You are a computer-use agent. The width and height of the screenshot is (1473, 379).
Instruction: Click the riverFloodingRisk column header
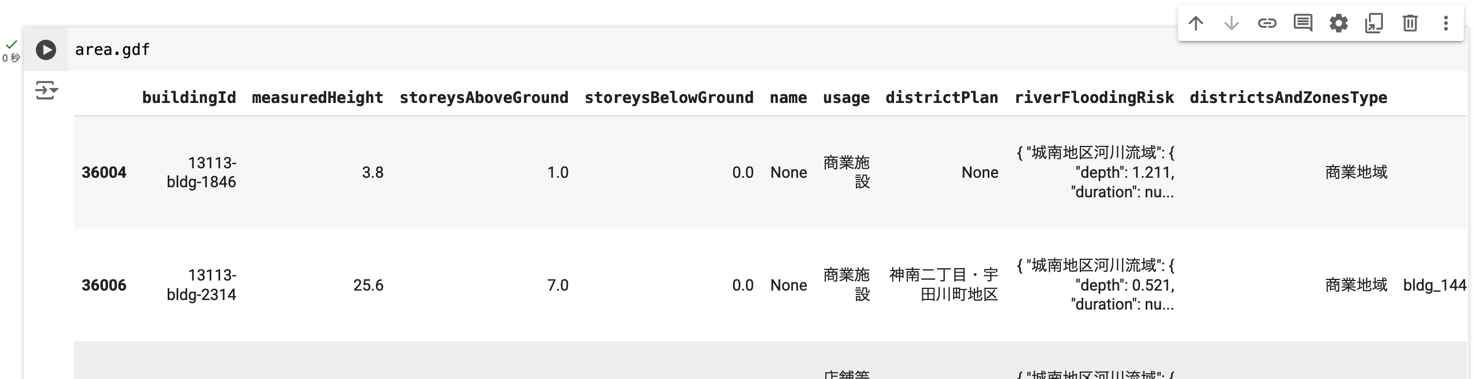tap(1094, 98)
